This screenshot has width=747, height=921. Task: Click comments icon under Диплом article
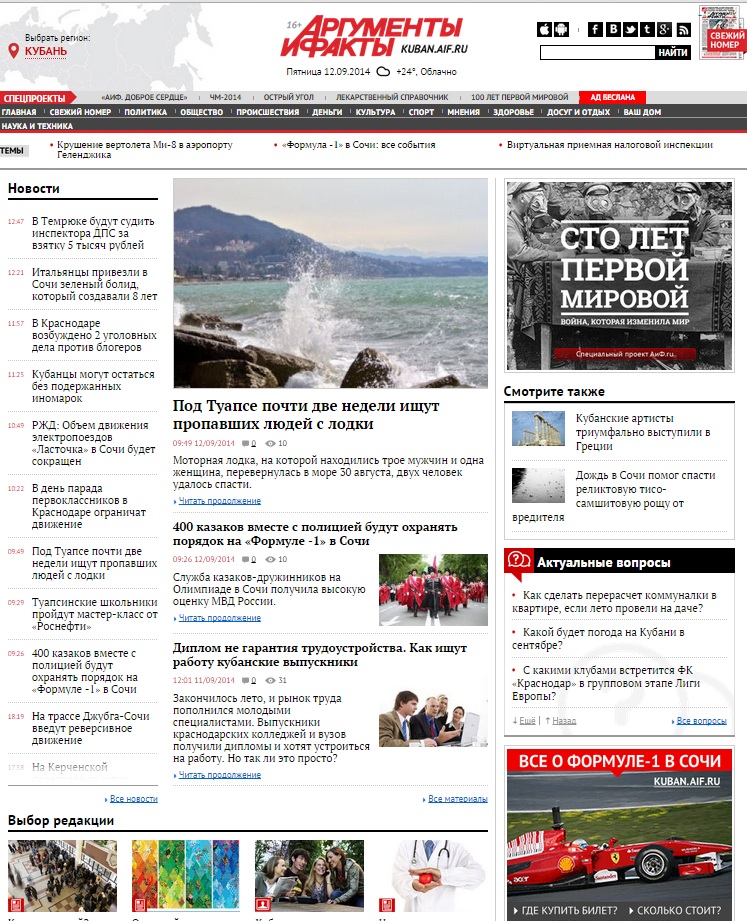[x=245, y=680]
